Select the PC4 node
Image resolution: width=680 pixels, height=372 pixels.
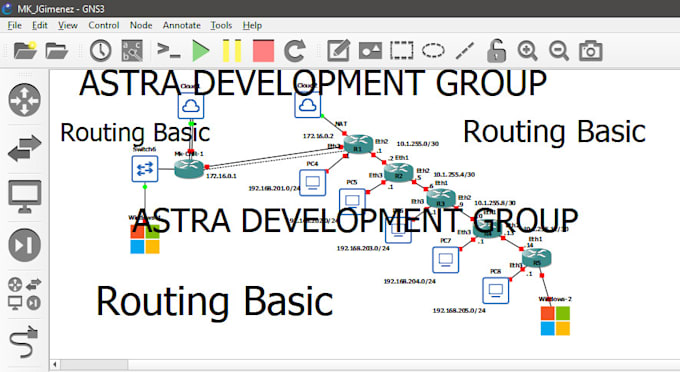(313, 183)
